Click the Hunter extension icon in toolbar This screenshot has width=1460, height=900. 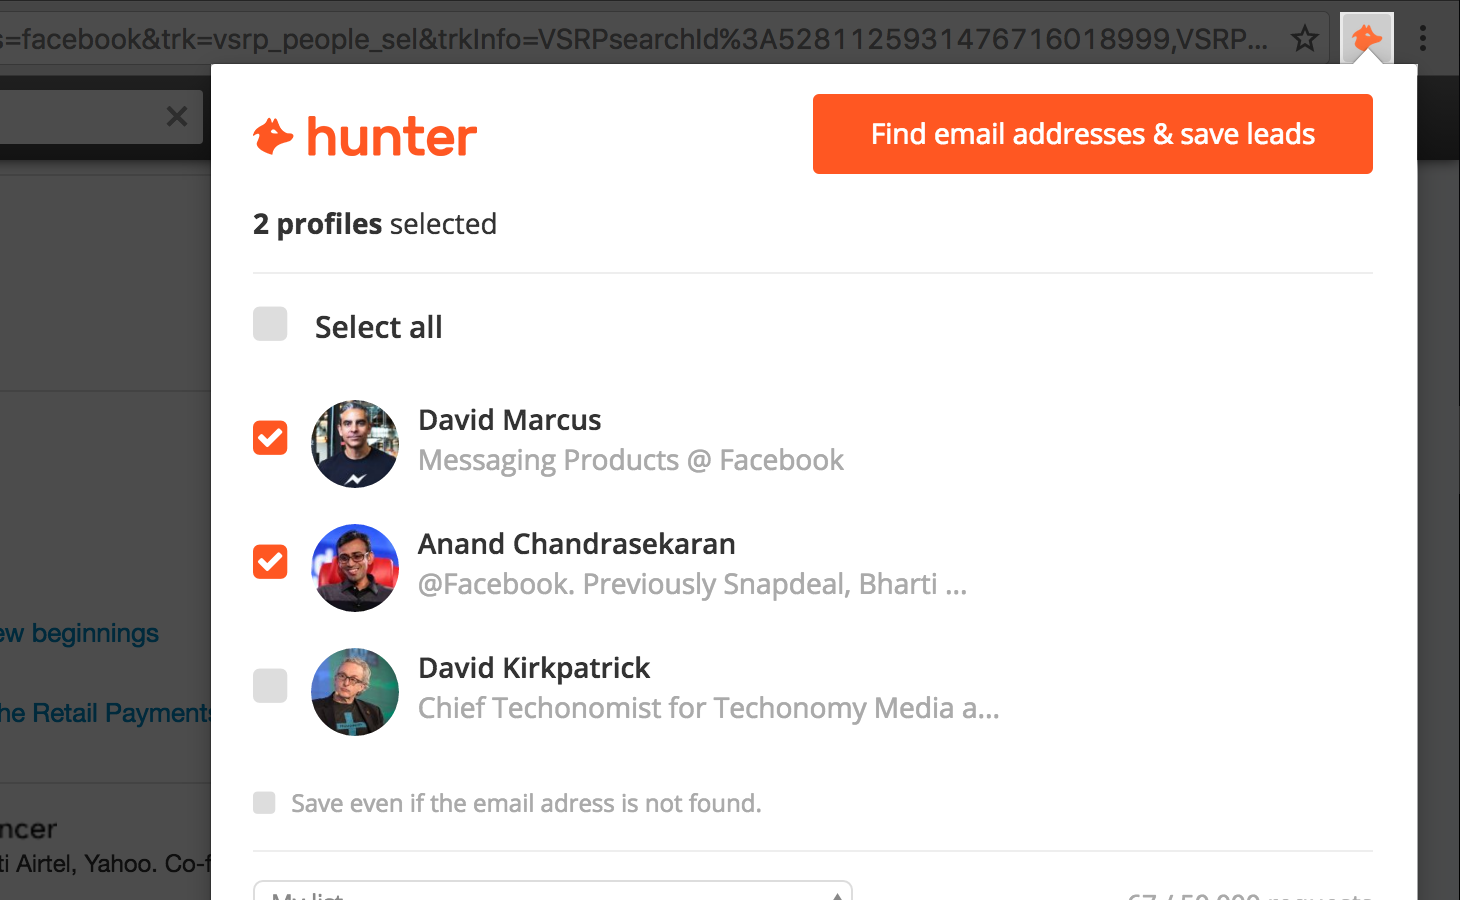point(1366,39)
